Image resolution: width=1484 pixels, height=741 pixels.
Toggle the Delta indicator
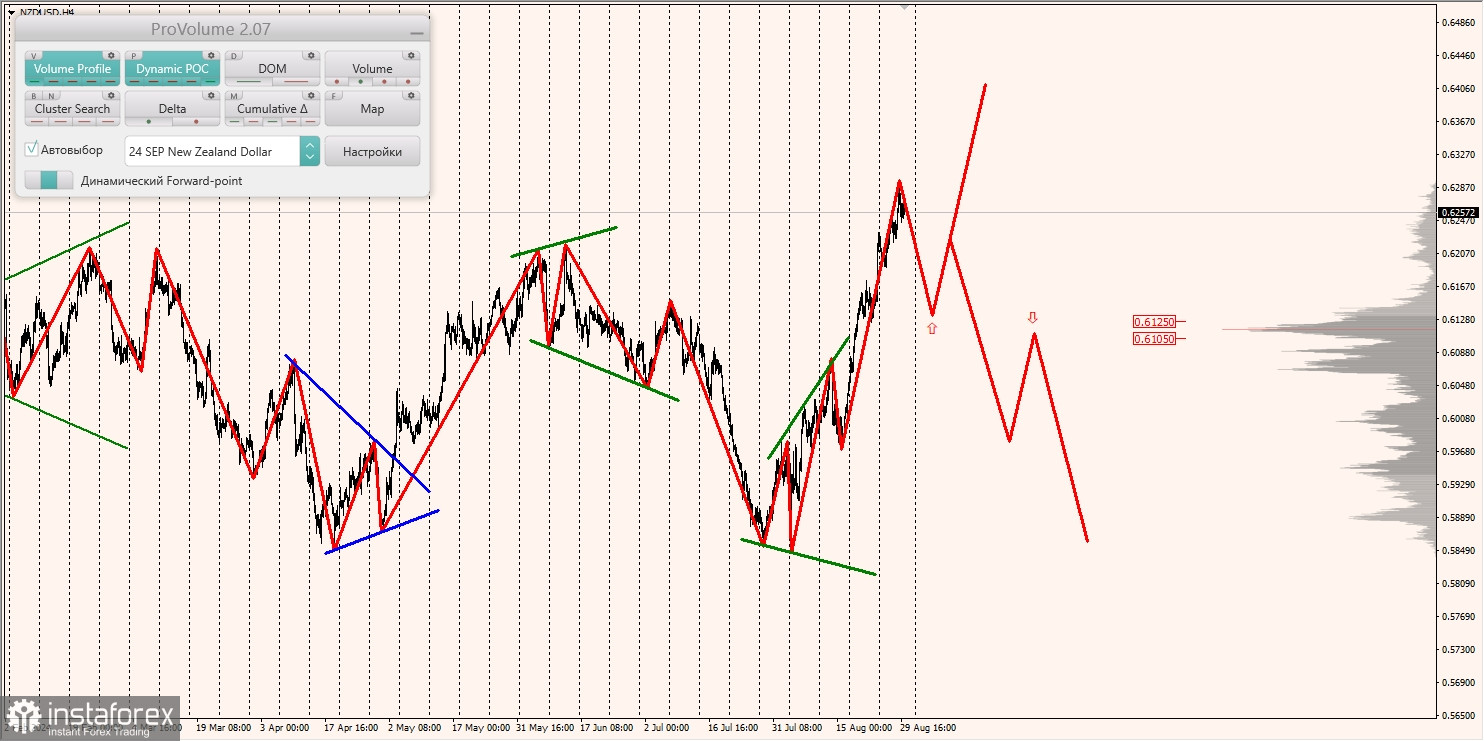(172, 109)
